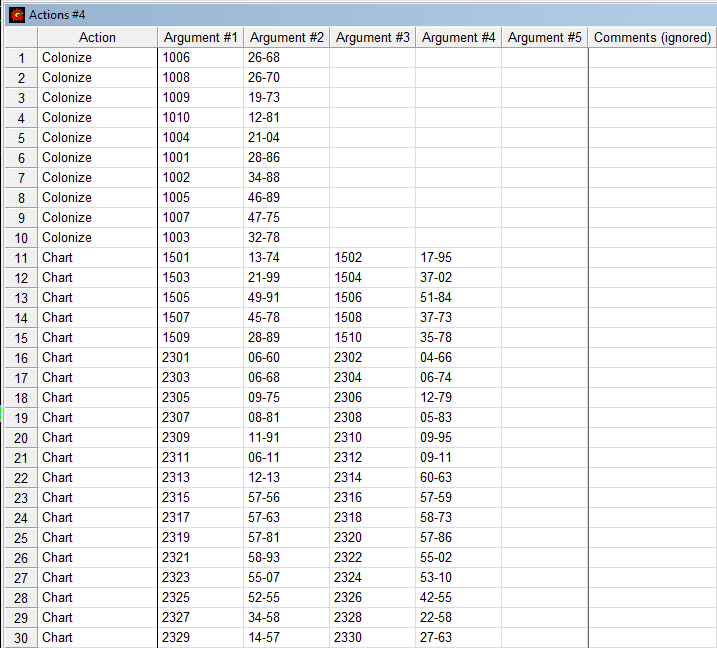Select row number 11 header

click(x=20, y=257)
